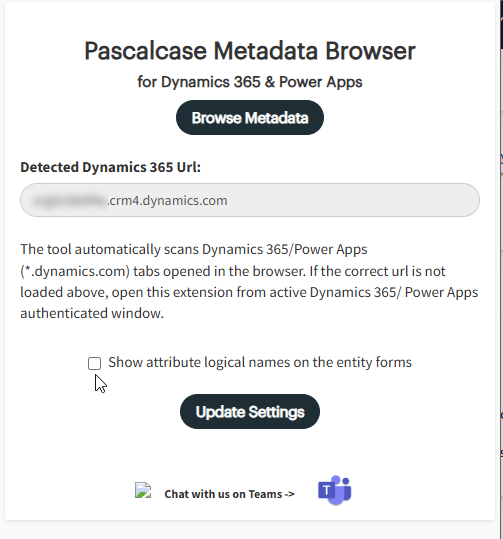Click the Browse Metadata button
Viewport: 503px width, 539px height.
250,118
